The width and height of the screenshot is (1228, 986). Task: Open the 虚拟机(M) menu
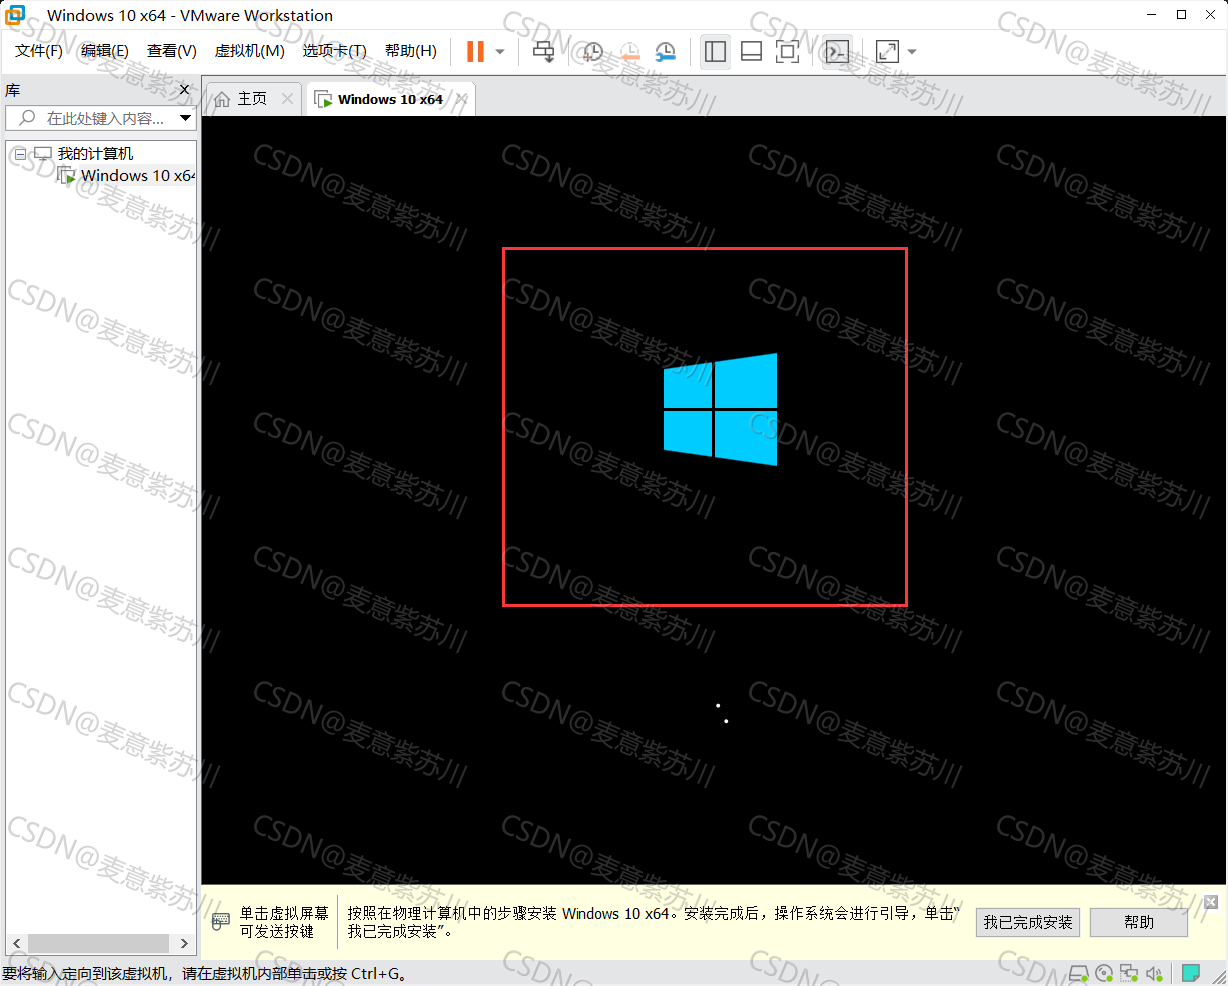(x=250, y=51)
